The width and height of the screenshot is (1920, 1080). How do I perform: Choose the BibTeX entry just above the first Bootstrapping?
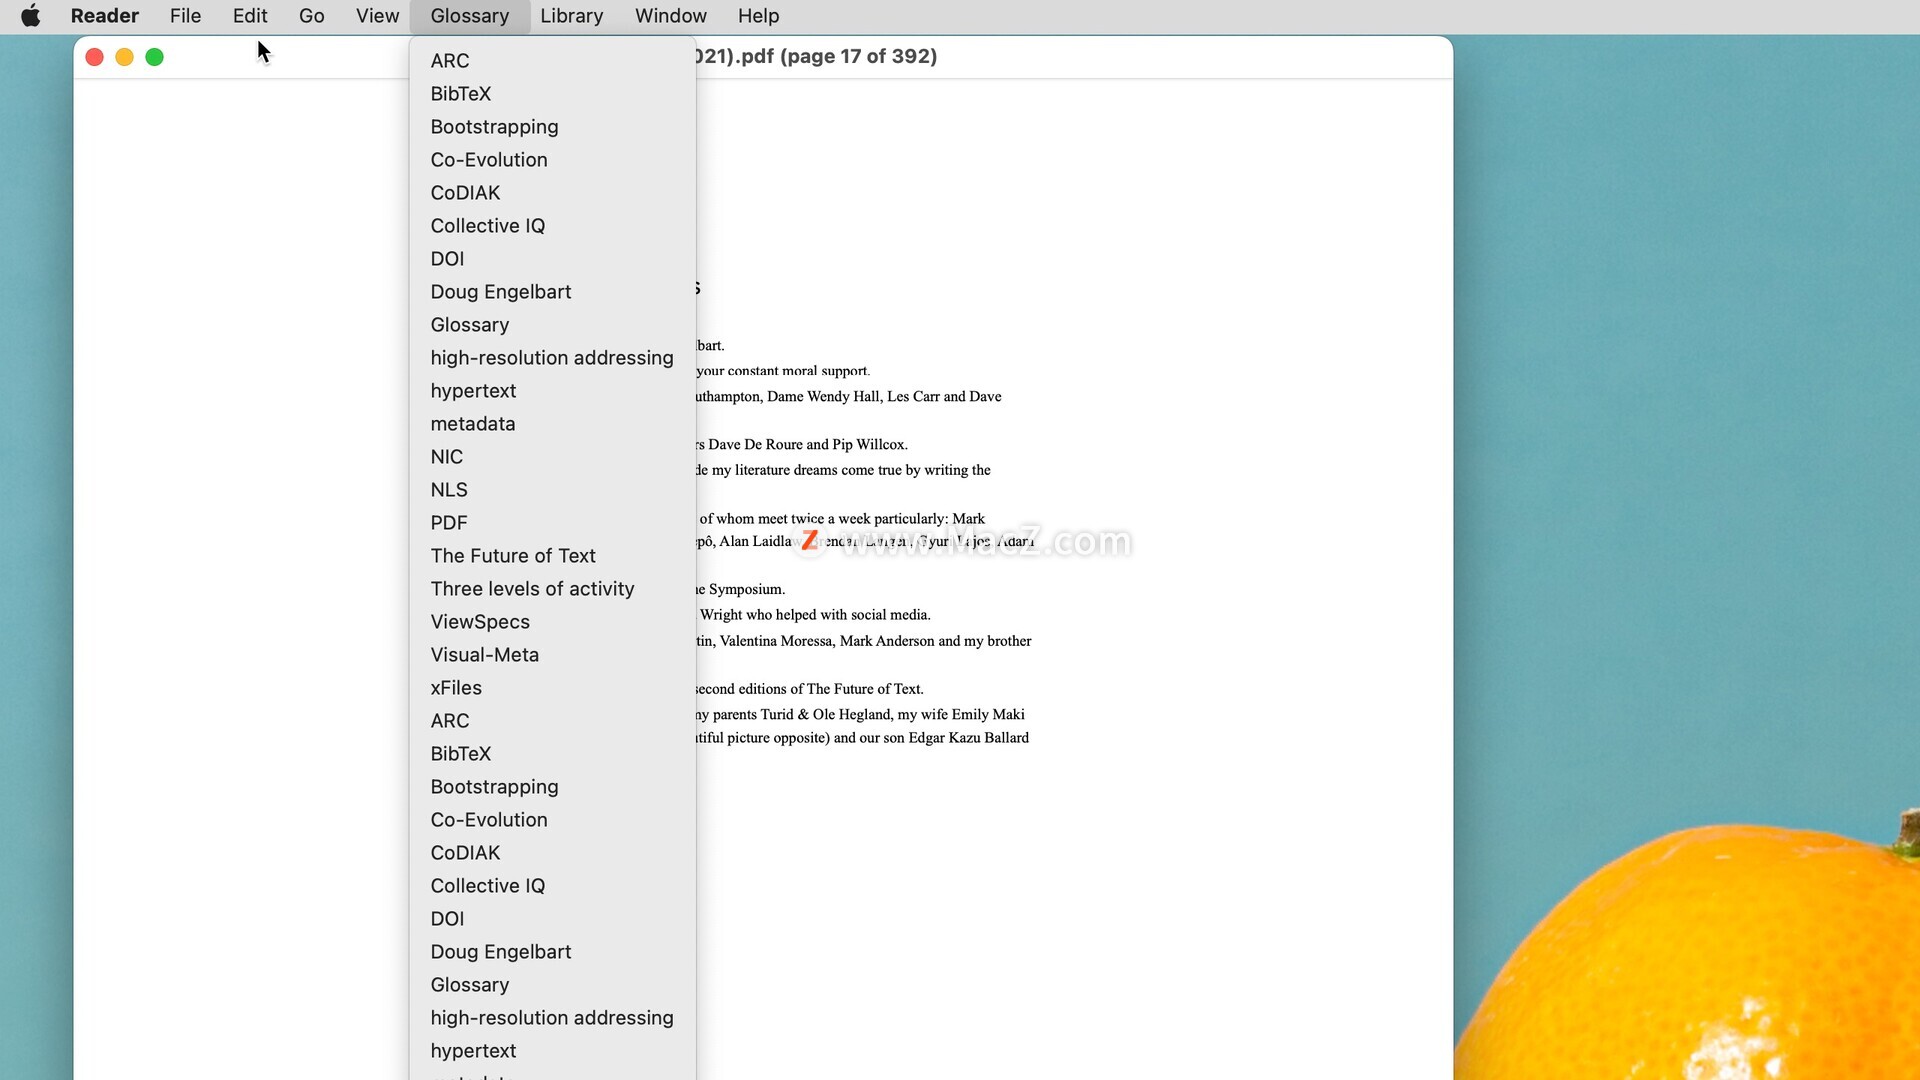coord(553,94)
